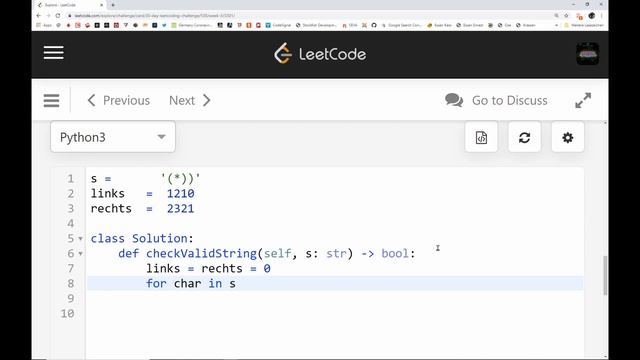
Task: Open the Python3 language dropdown
Action: [113, 137]
